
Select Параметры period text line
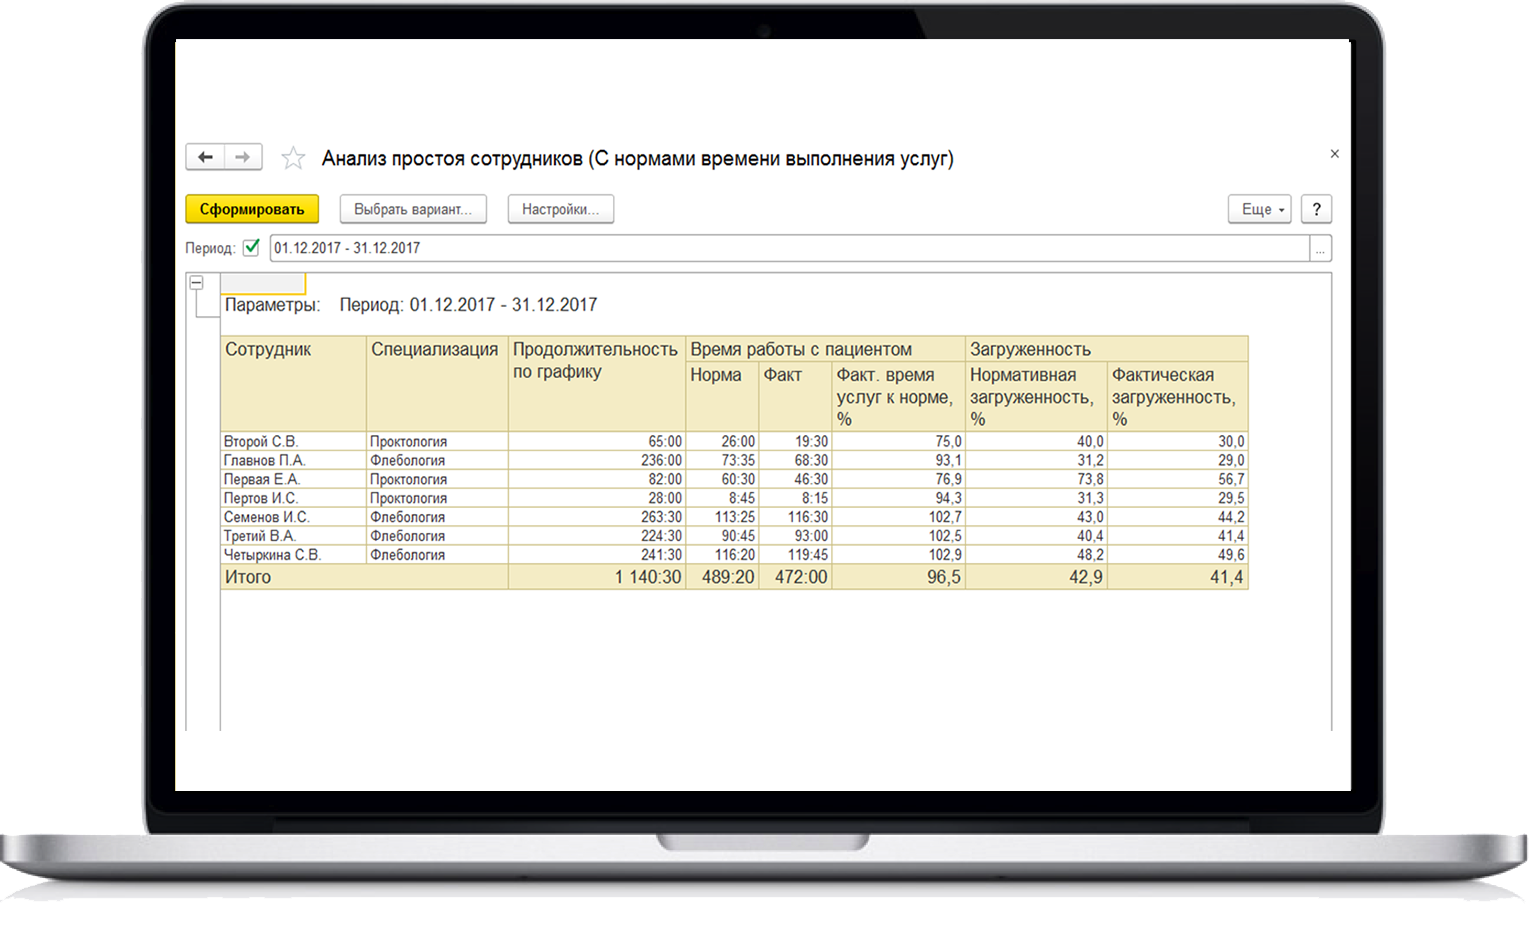click(411, 305)
